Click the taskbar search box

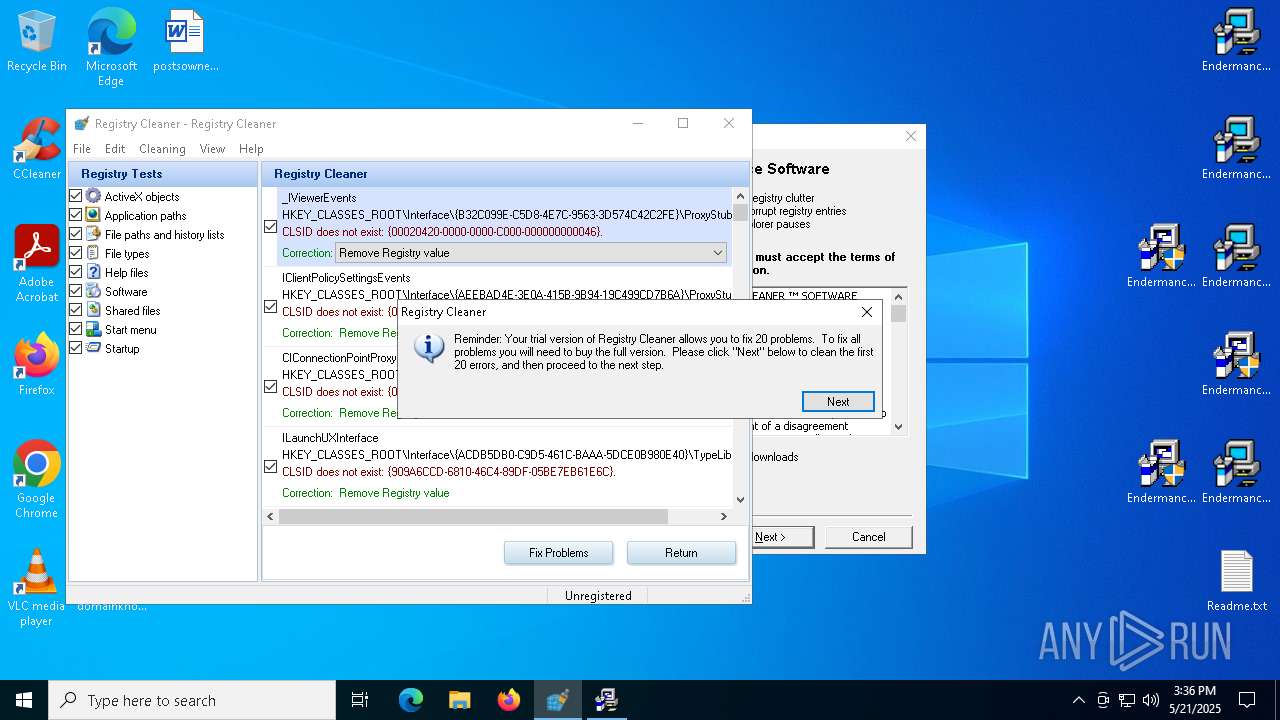point(192,700)
